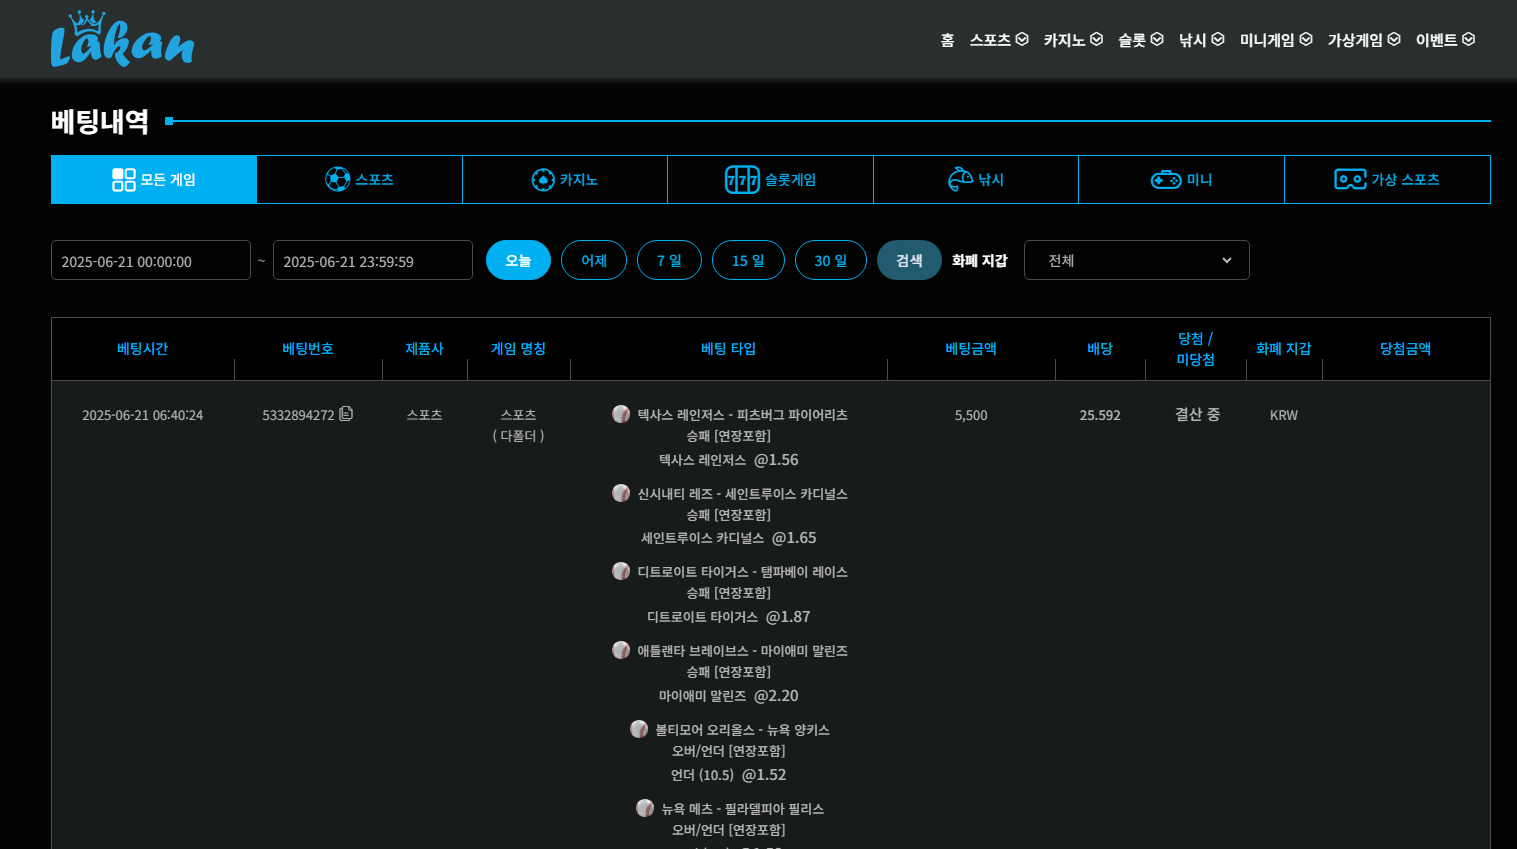Click the Lakan crown logo

tap(122, 40)
